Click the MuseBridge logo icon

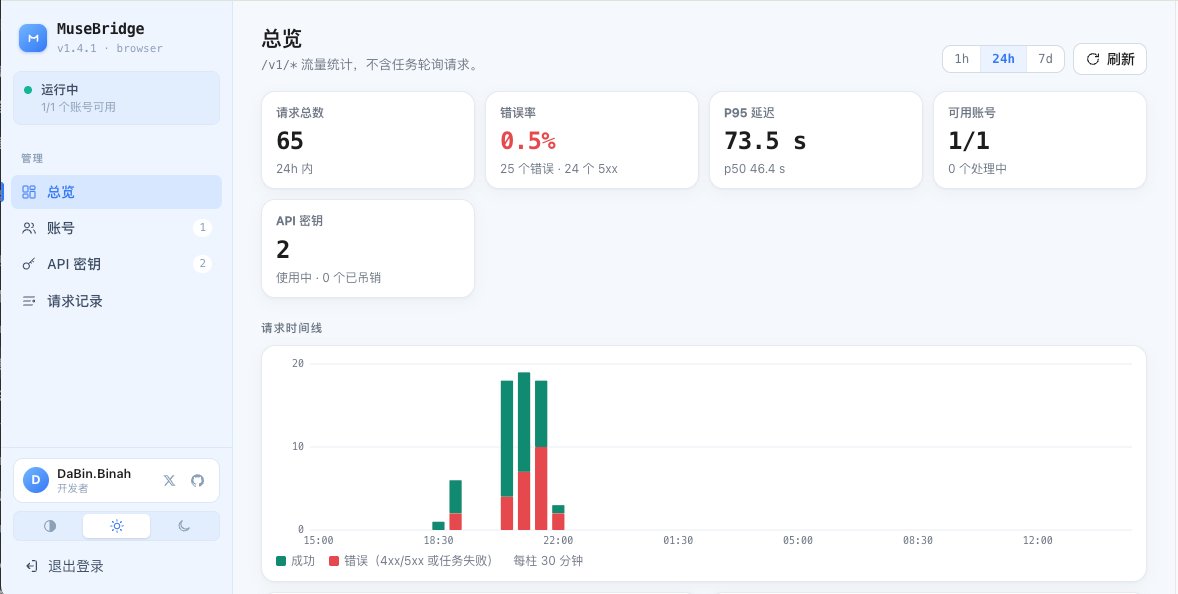click(x=33, y=38)
